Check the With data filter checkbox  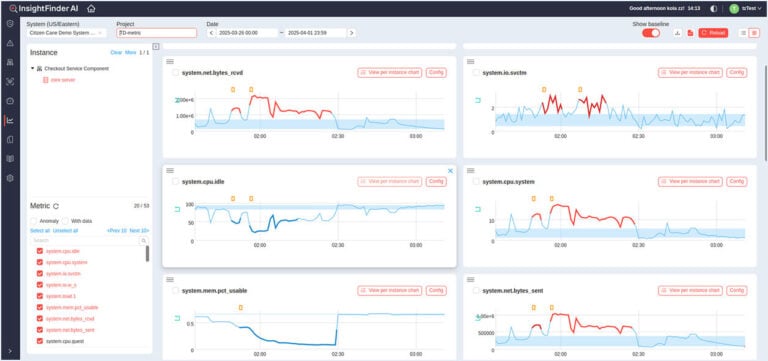(65, 221)
